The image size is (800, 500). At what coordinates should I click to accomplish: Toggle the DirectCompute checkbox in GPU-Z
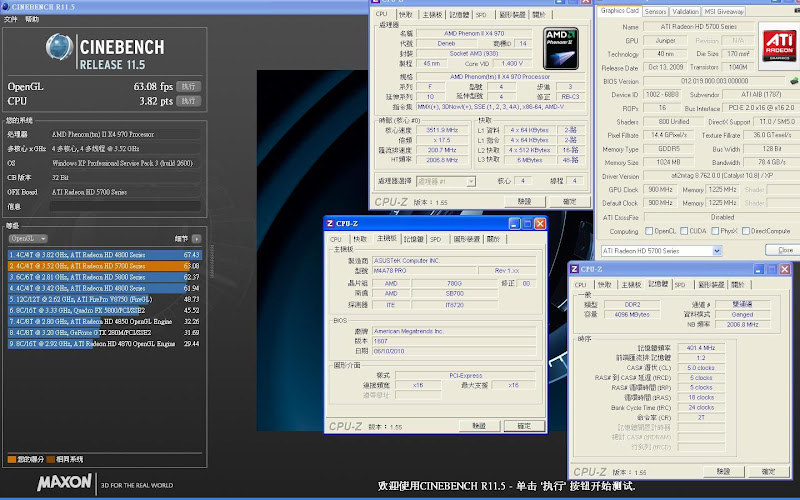pyautogui.click(x=746, y=231)
